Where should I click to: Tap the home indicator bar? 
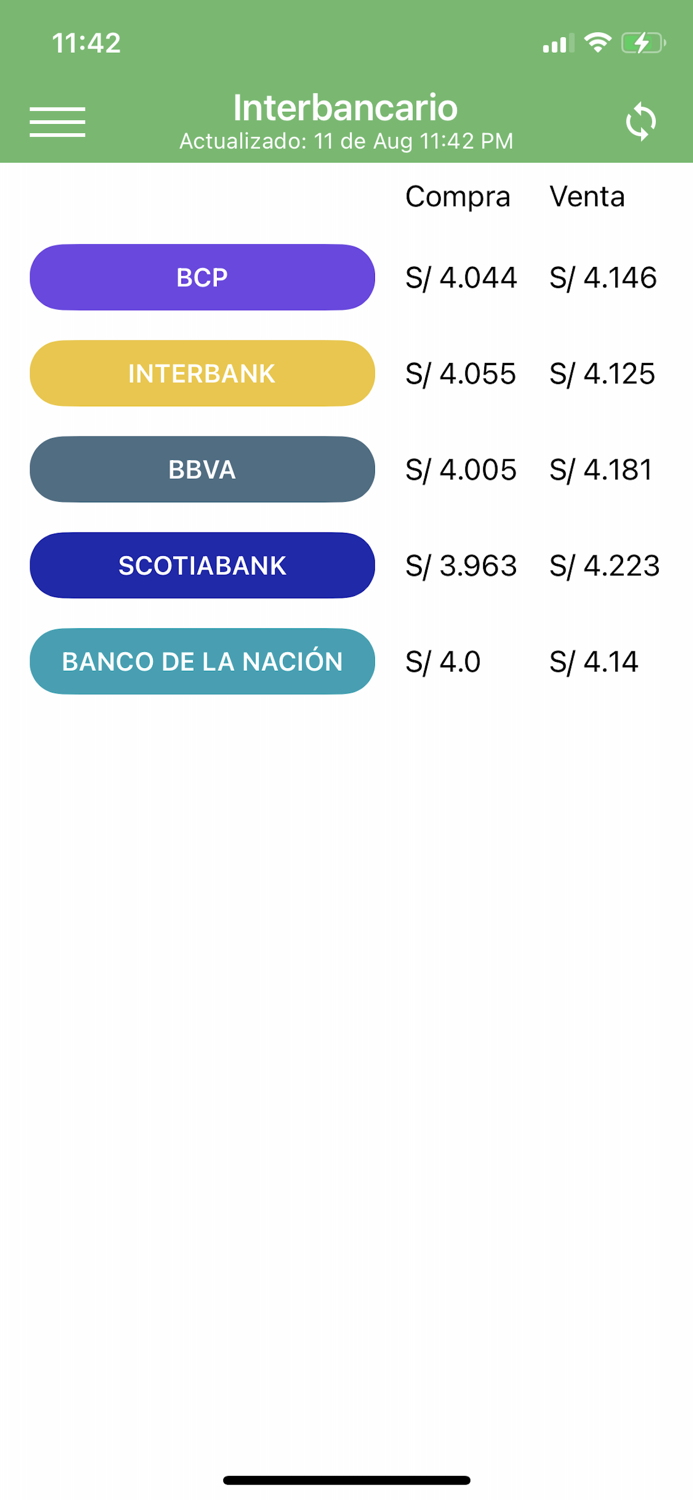346,1478
